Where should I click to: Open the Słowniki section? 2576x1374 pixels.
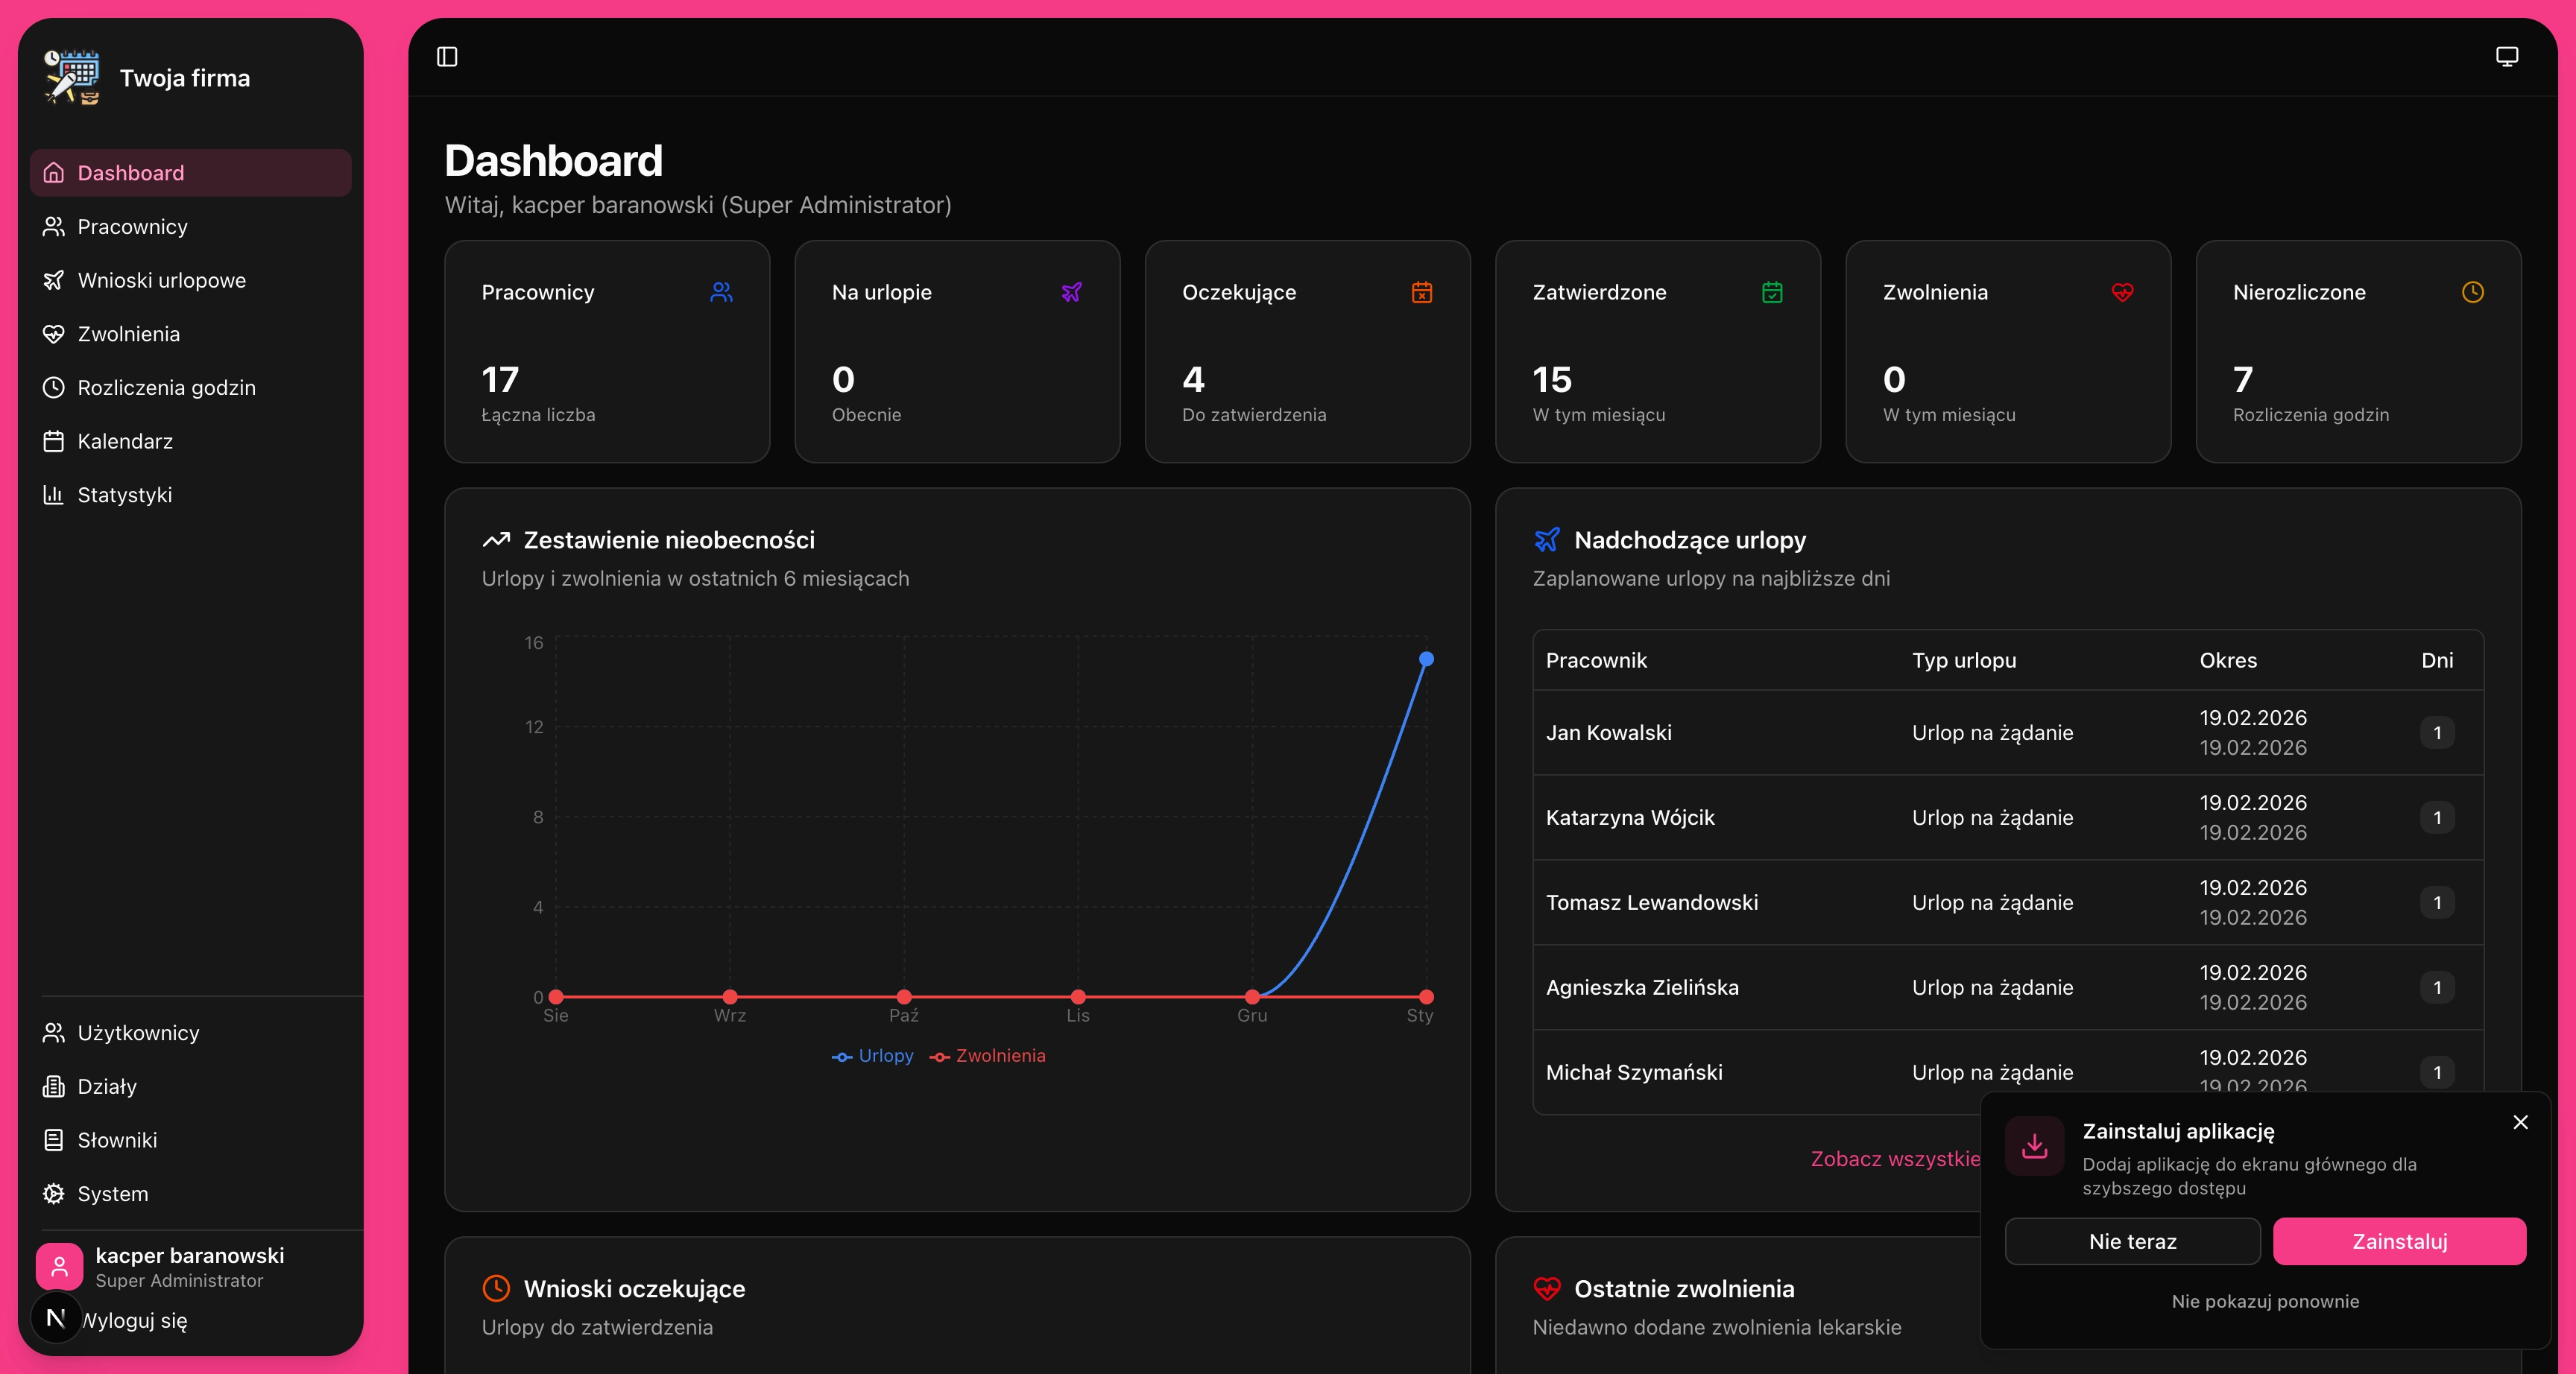117,1140
